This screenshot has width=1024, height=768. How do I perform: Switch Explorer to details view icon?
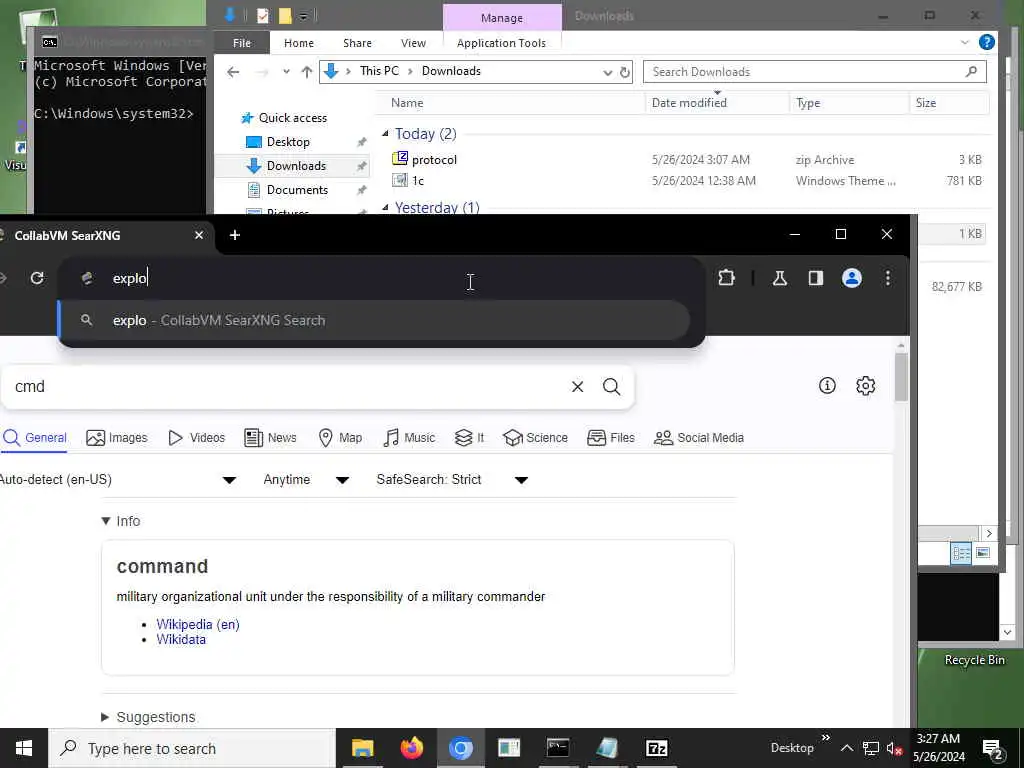pyautogui.click(x=961, y=554)
